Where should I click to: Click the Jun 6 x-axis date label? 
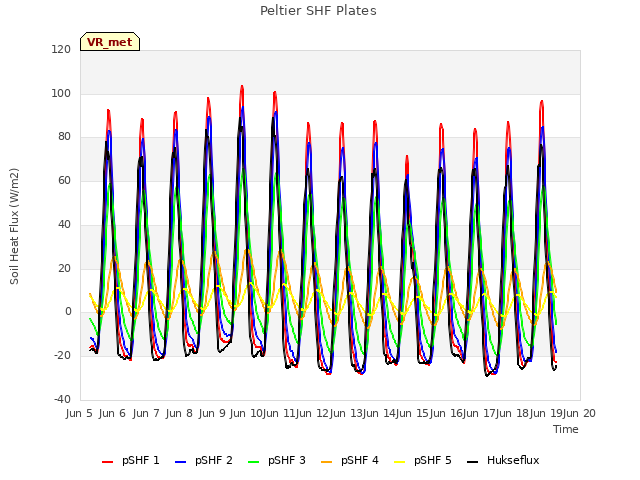click(112, 413)
